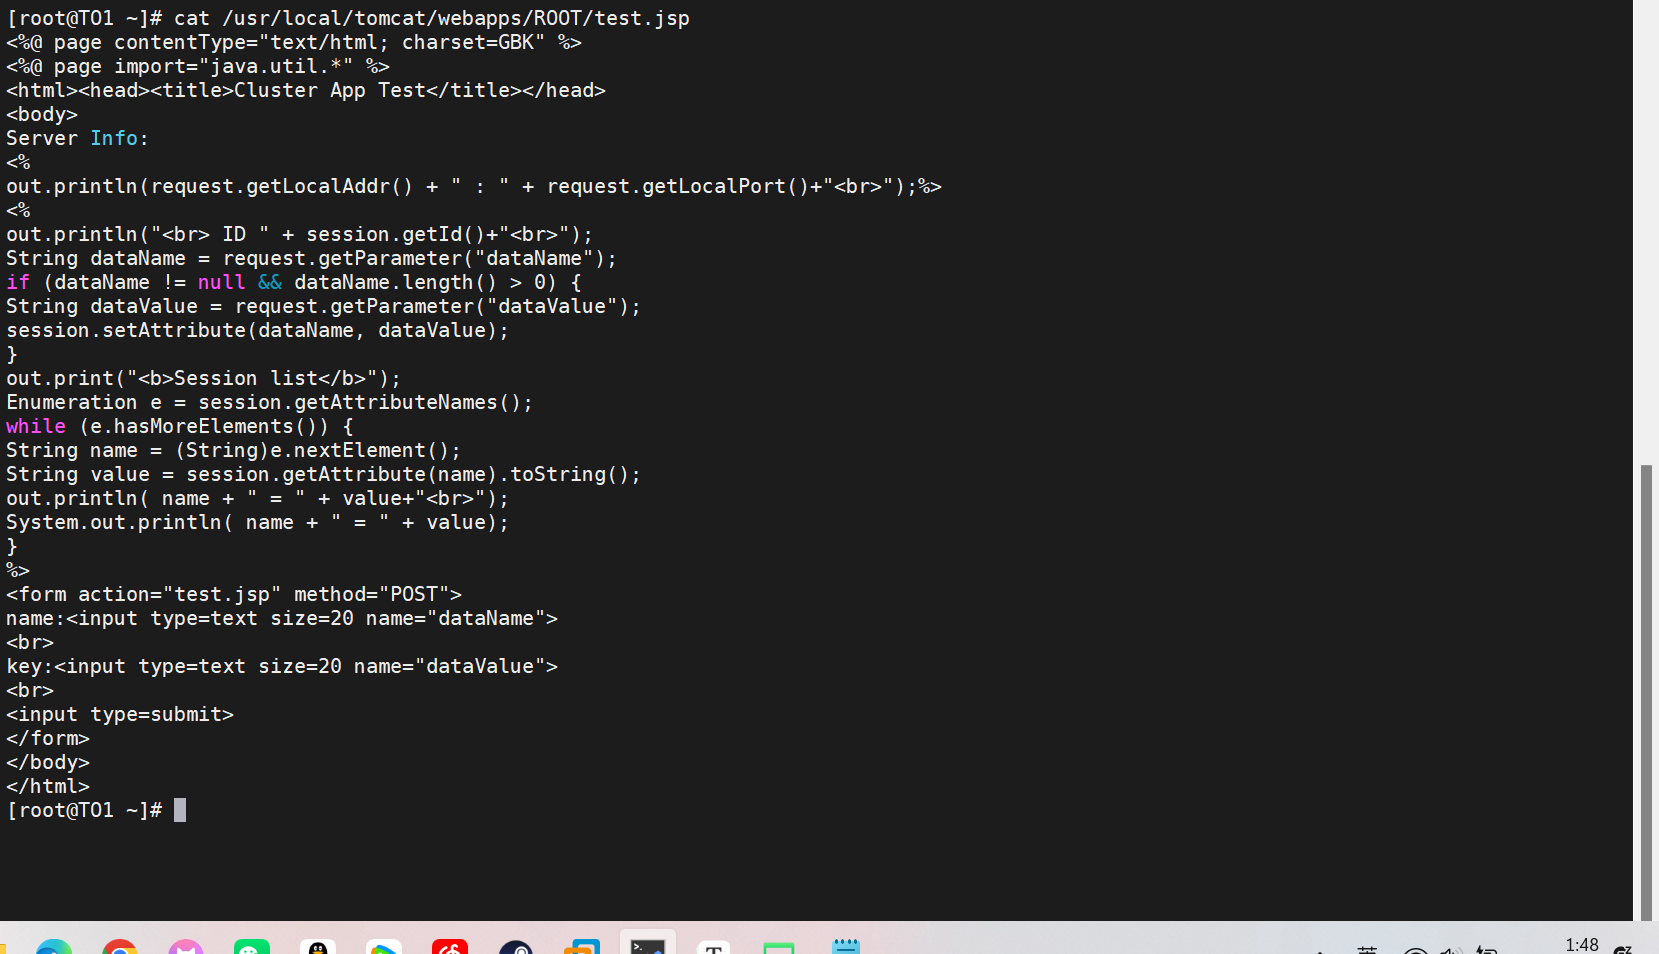
Task: Click the '</body>' closing tag line
Action: pos(48,762)
